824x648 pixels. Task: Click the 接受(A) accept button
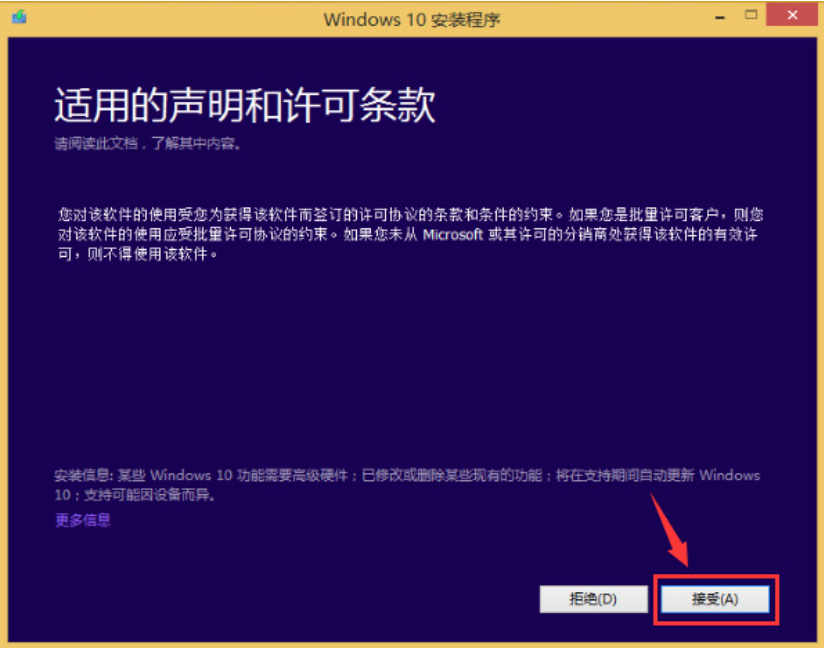tap(715, 599)
